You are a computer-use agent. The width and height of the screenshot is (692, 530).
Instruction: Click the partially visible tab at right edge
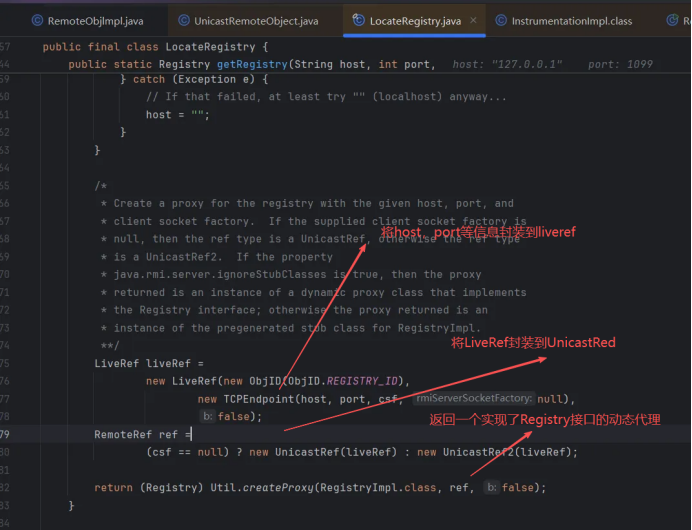click(x=684, y=21)
